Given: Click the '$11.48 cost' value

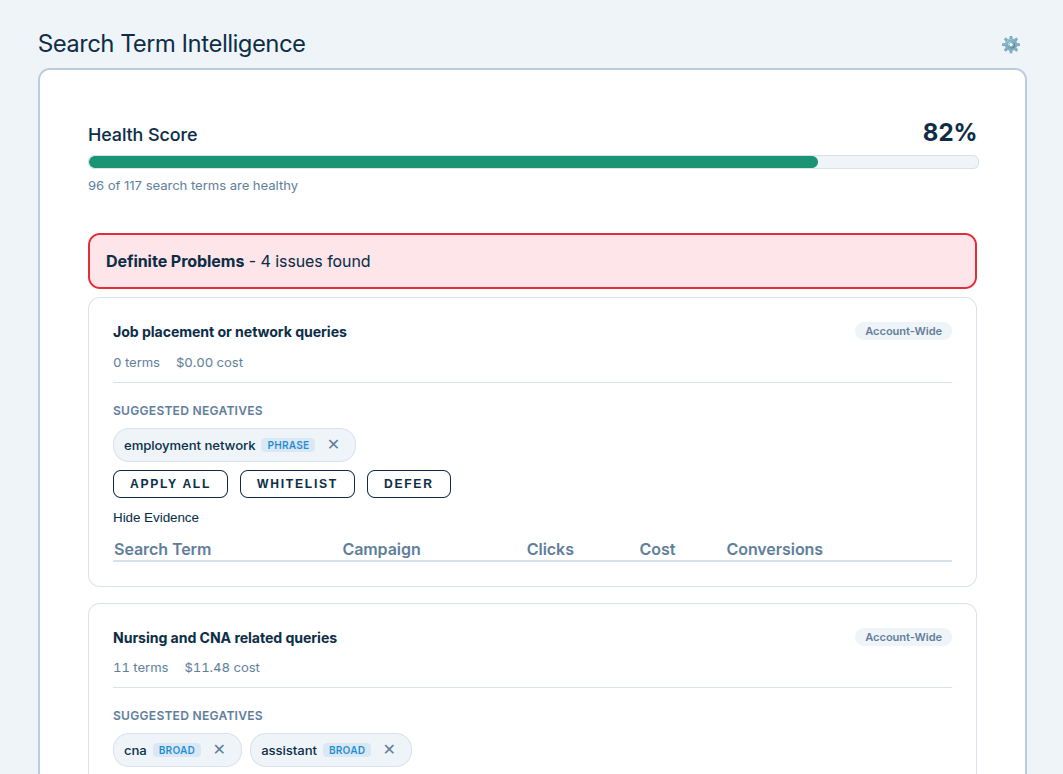Looking at the screenshot, I should (x=222, y=668).
